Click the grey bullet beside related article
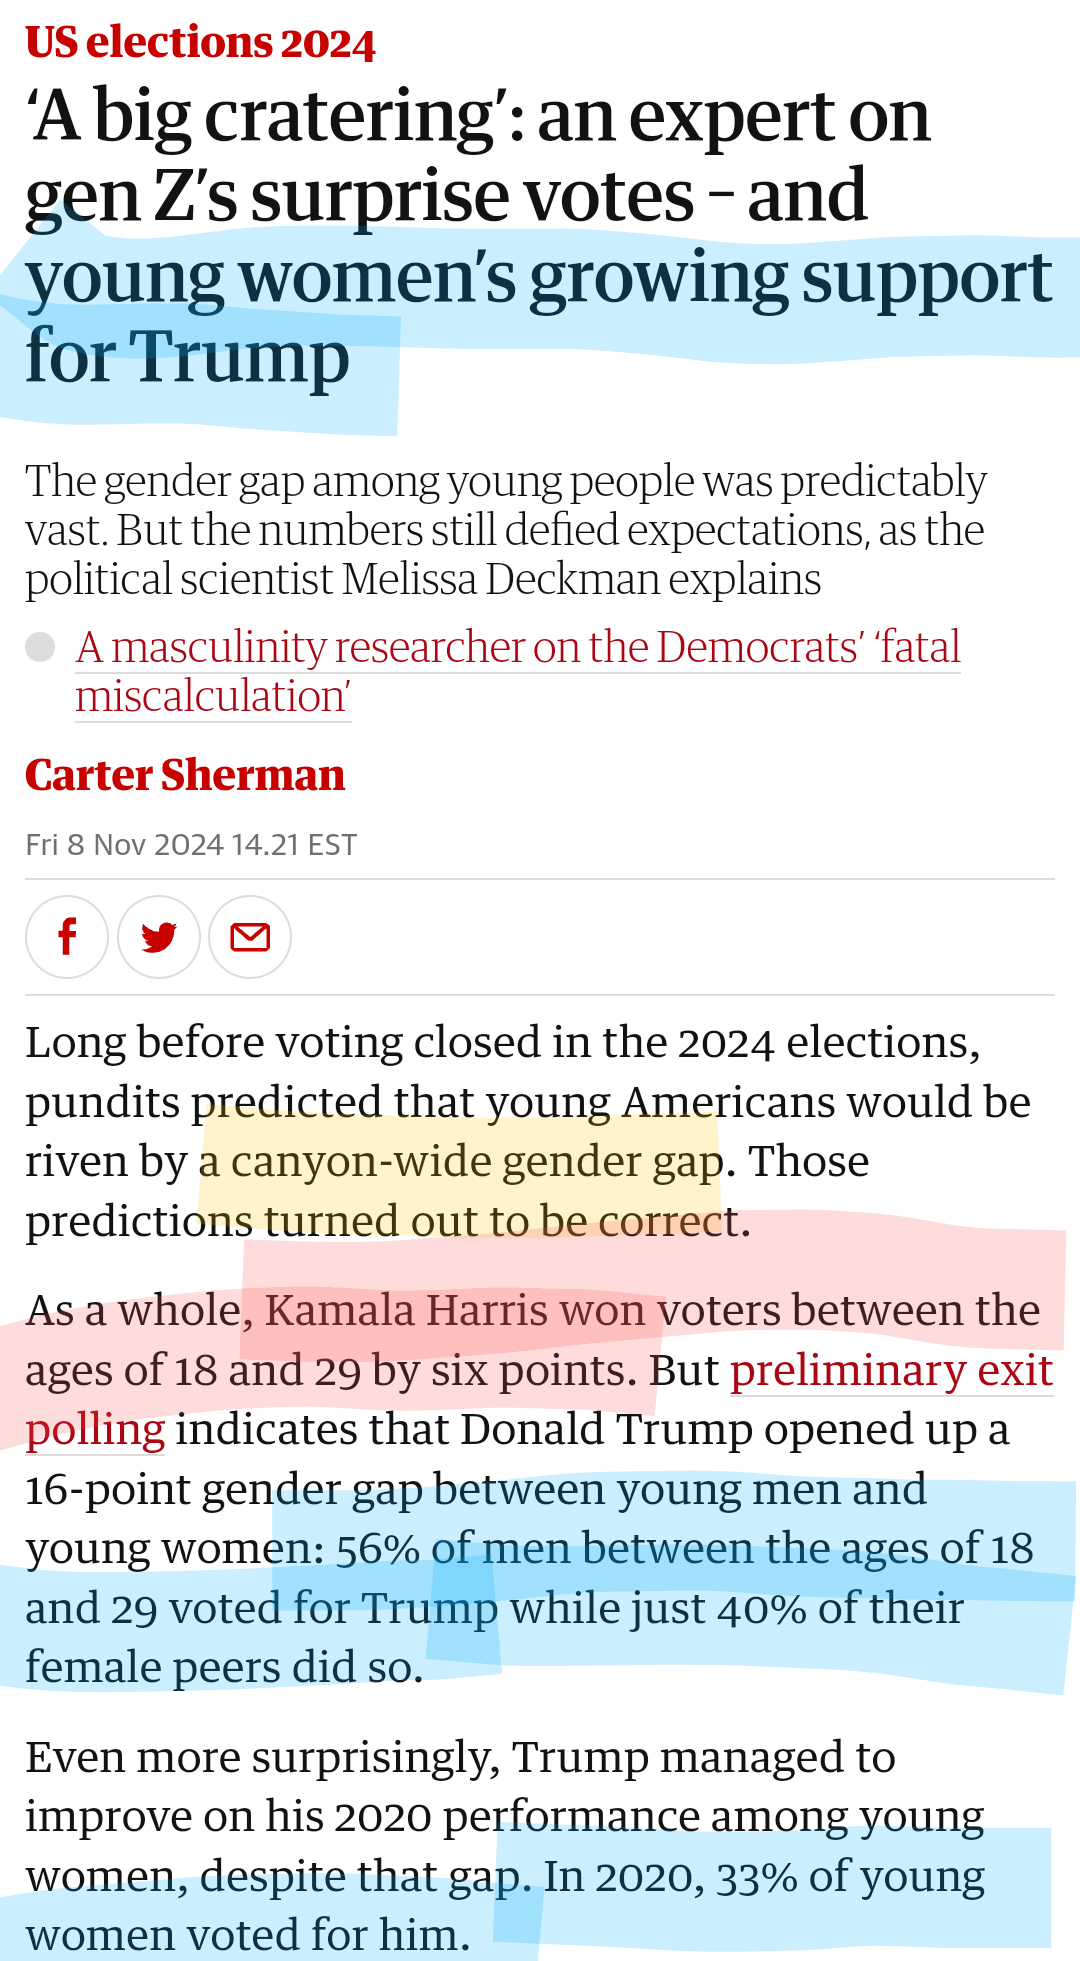 [x=40, y=647]
